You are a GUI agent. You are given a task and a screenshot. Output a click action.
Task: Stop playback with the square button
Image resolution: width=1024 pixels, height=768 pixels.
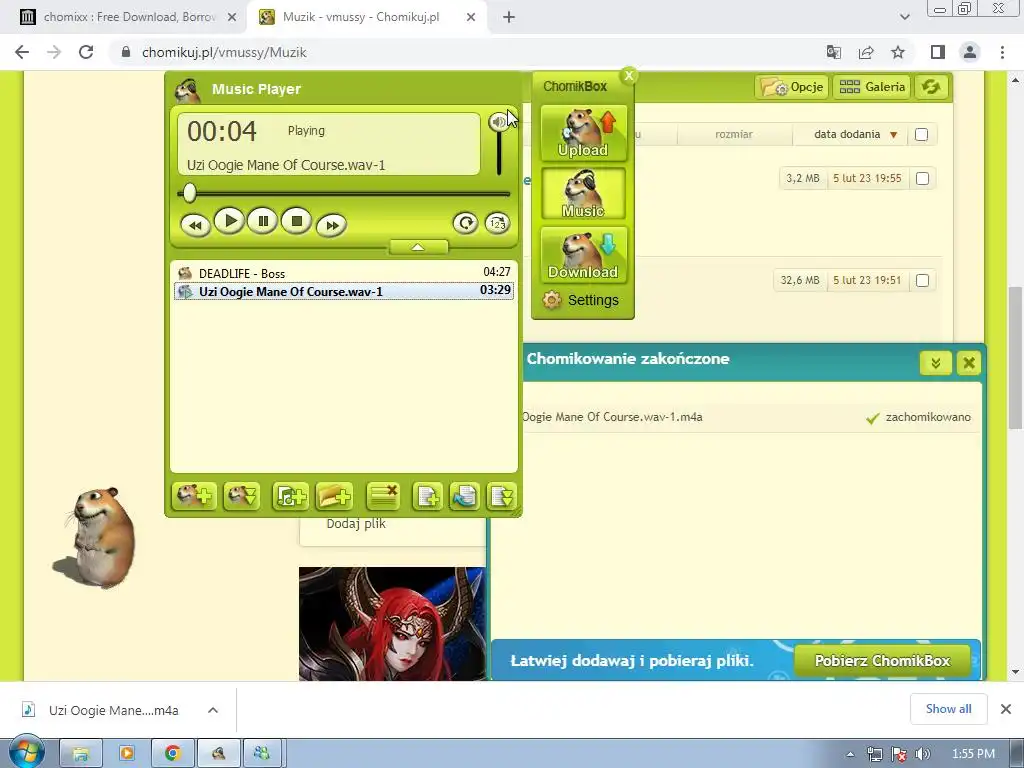(x=296, y=221)
